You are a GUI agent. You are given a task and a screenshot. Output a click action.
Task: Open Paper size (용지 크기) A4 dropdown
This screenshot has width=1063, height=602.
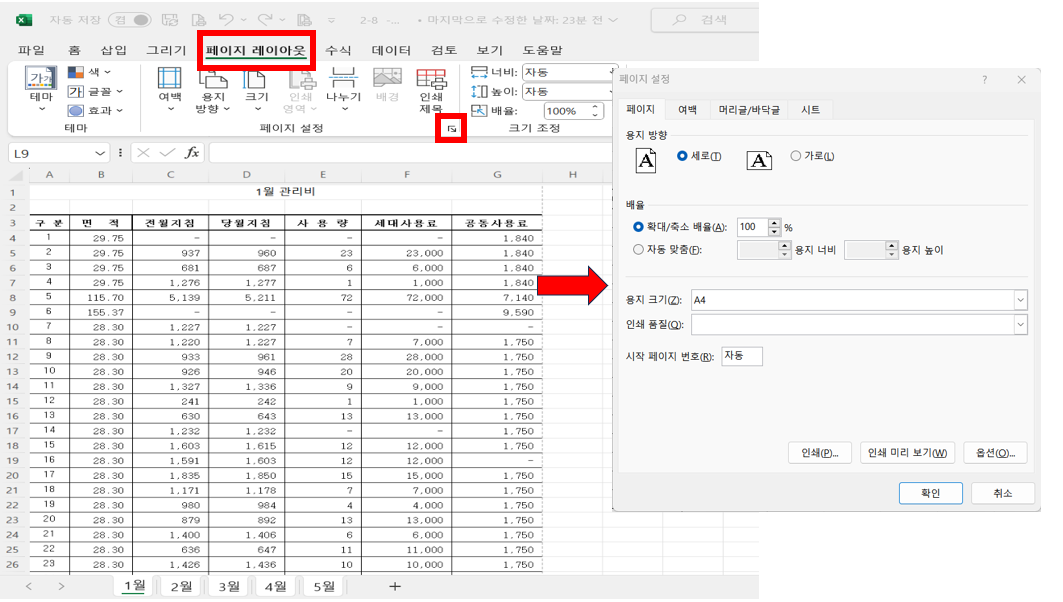(x=1020, y=300)
